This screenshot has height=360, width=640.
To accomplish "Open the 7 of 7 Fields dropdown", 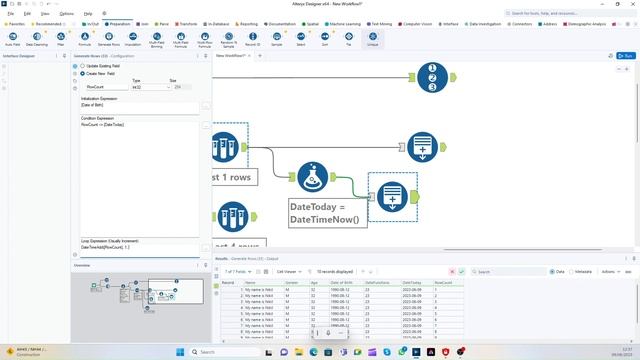I will [x=238, y=271].
